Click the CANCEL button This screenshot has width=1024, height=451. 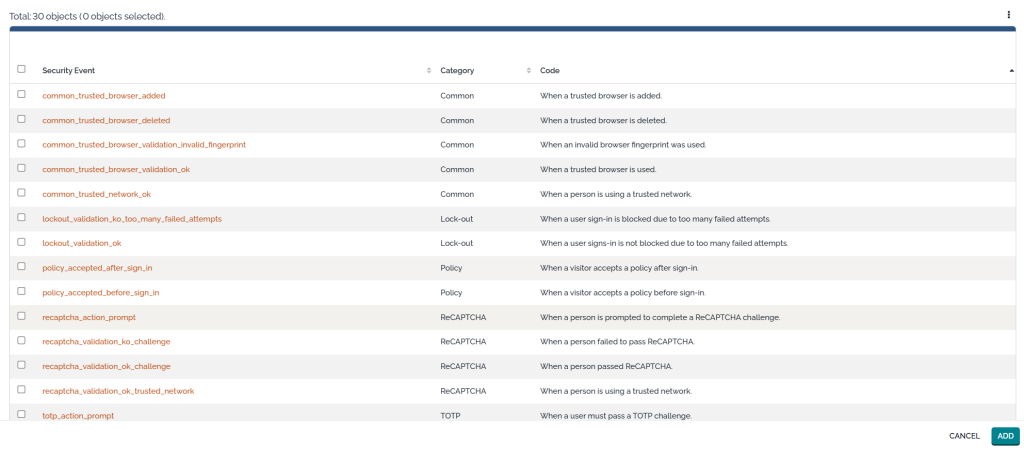[964, 436]
